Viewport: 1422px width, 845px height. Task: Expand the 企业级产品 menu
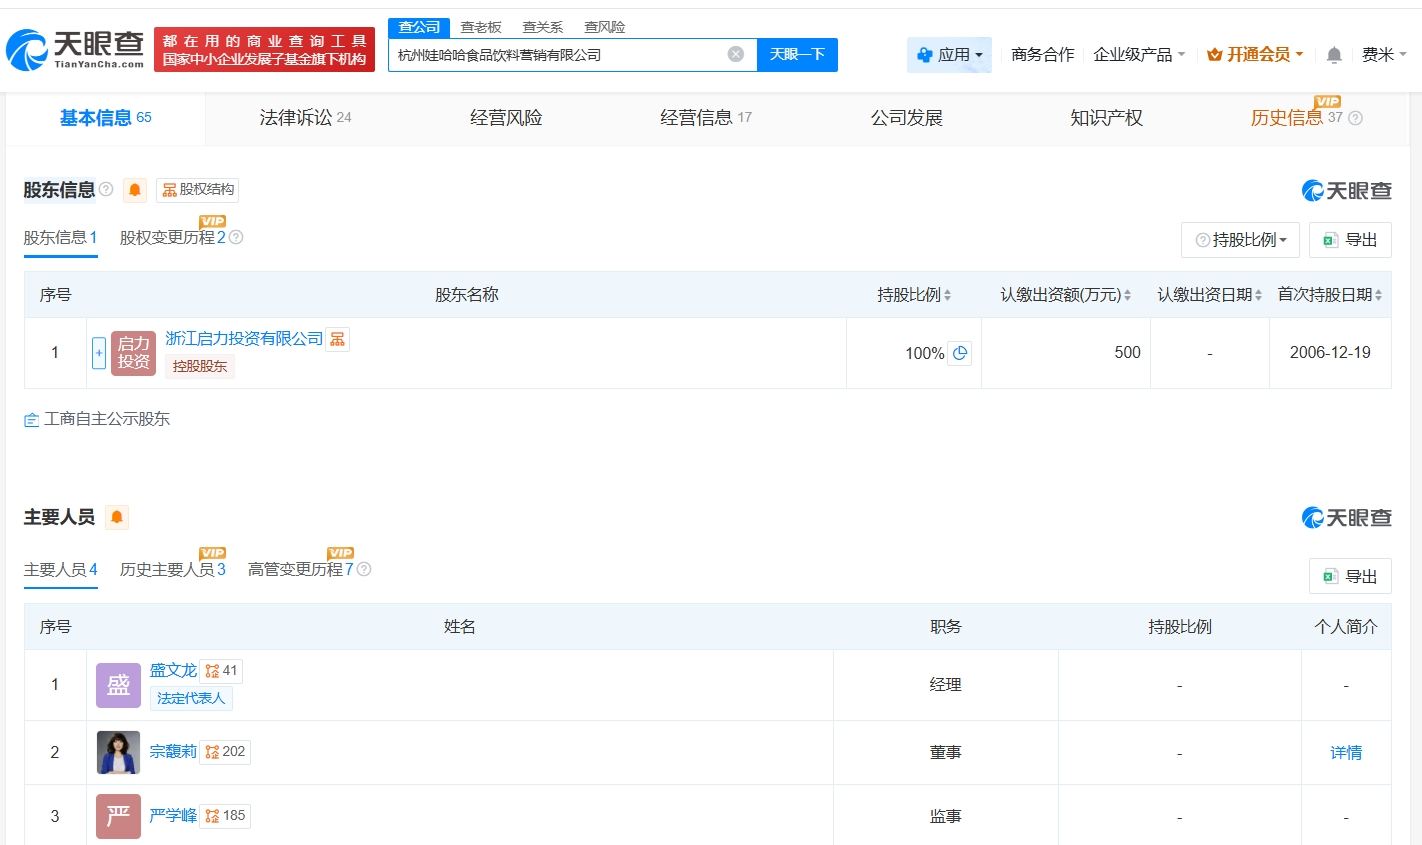tap(1139, 55)
